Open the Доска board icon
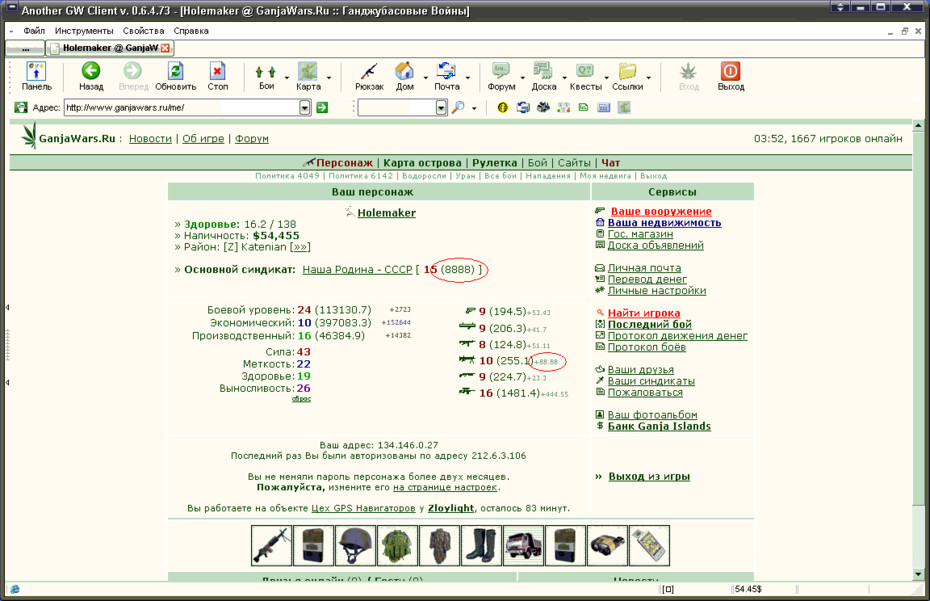Screen dimensions: 930x601 pos(544,77)
